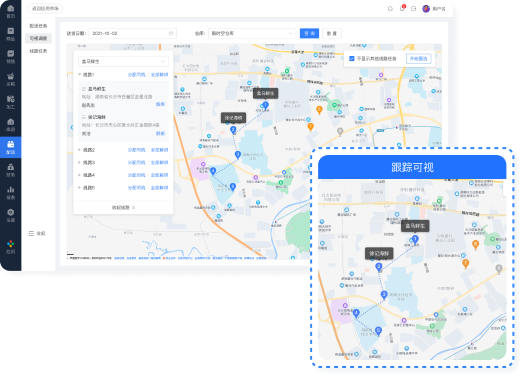523x376 pixels.
Task: Open the warehouse dropdown in the filter bar
Action: pyautogui.click(x=252, y=33)
